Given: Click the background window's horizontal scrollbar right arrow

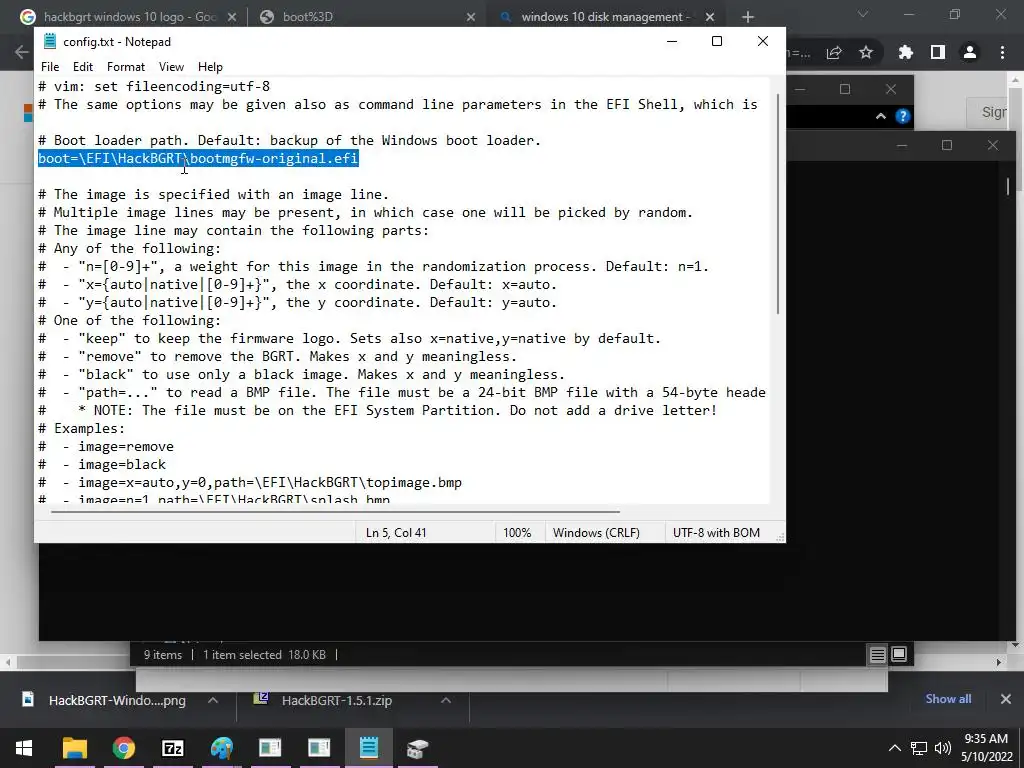Looking at the screenshot, I should (x=999, y=662).
